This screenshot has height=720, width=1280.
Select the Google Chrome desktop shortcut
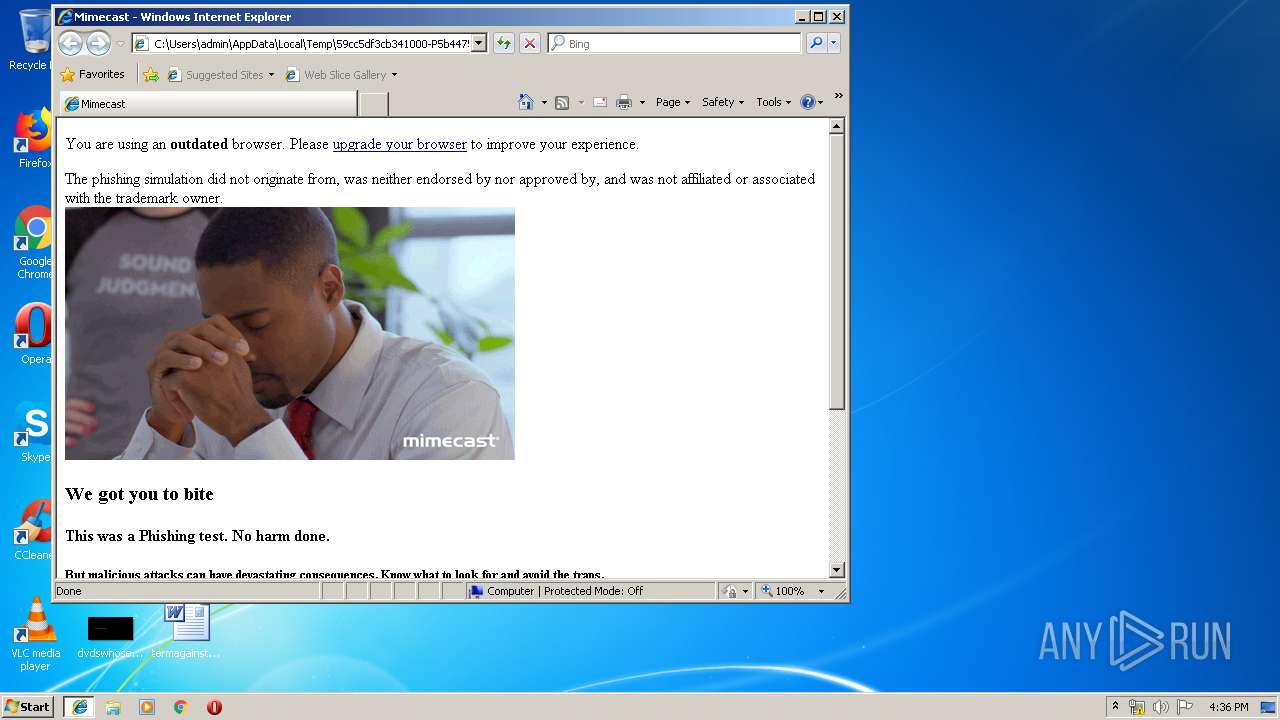(34, 242)
